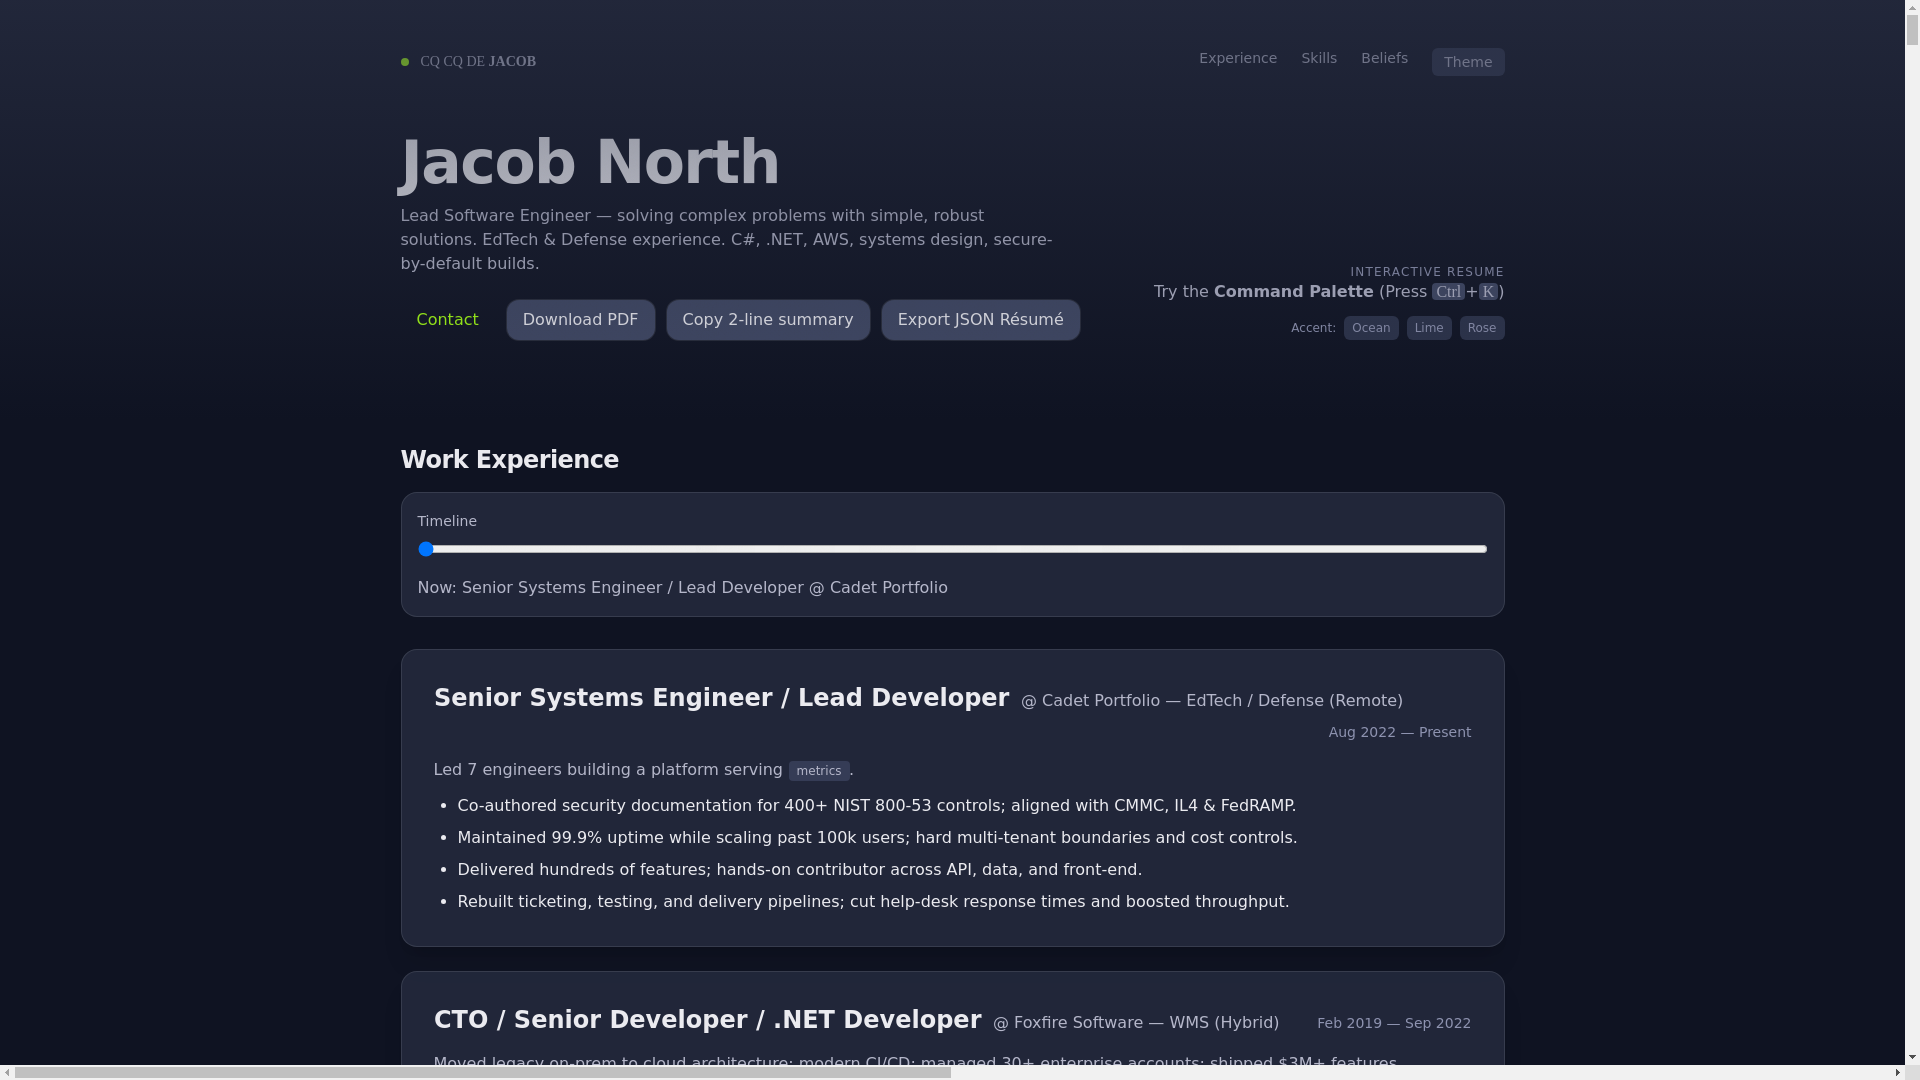Screen dimensions: 1920x1080
Task: Click the Timeline label
Action: [447, 521]
